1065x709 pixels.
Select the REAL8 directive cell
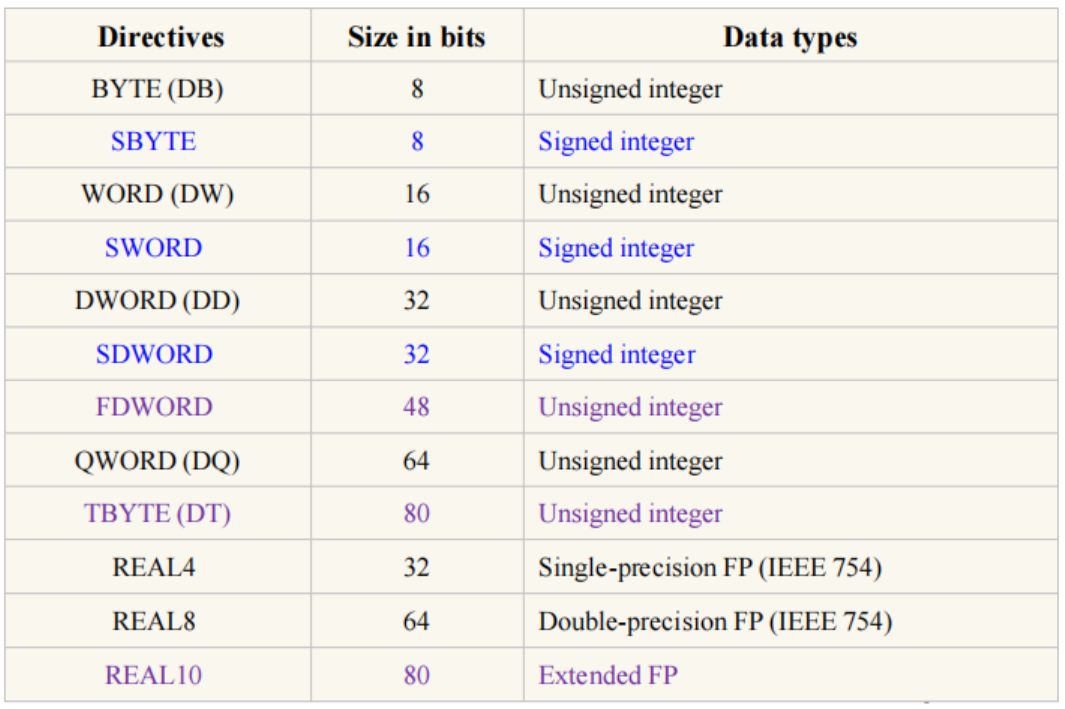pos(154,621)
